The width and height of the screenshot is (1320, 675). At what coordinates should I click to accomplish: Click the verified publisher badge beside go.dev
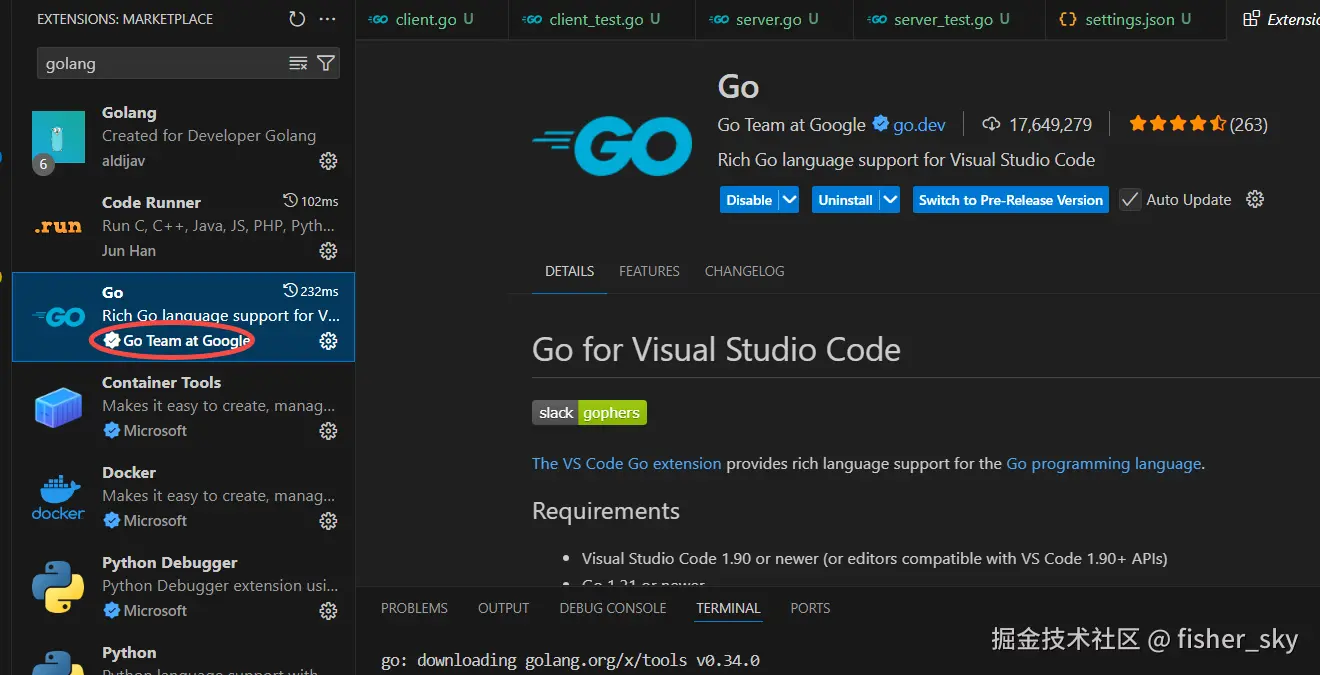click(880, 124)
